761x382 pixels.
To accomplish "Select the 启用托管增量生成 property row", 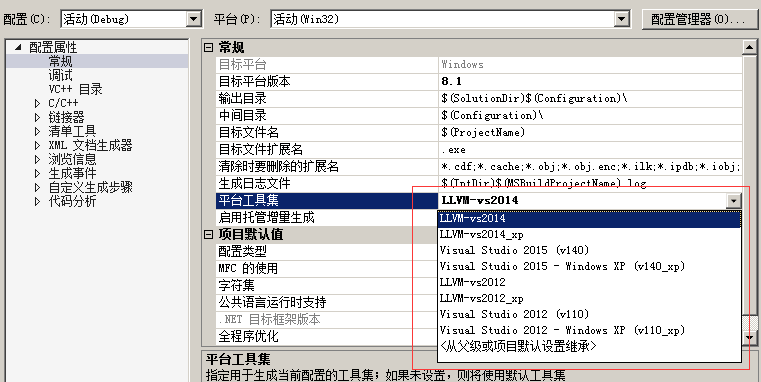I will pos(327,217).
